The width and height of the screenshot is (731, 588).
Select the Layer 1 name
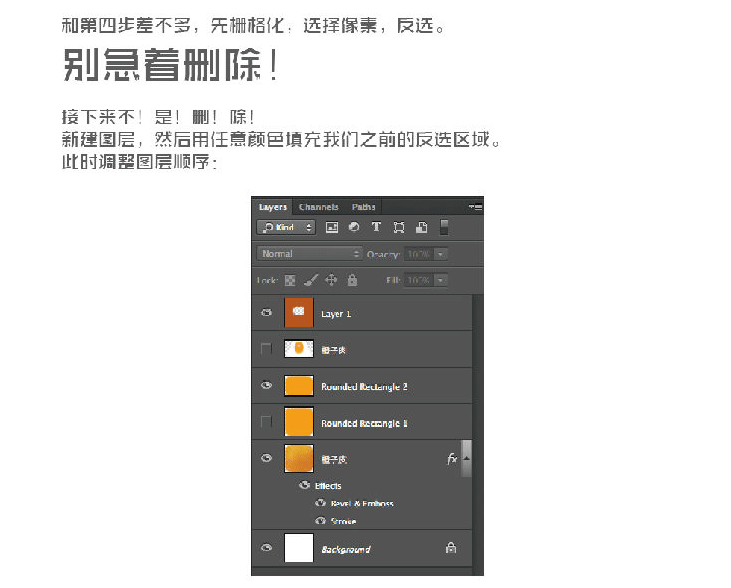click(x=336, y=314)
